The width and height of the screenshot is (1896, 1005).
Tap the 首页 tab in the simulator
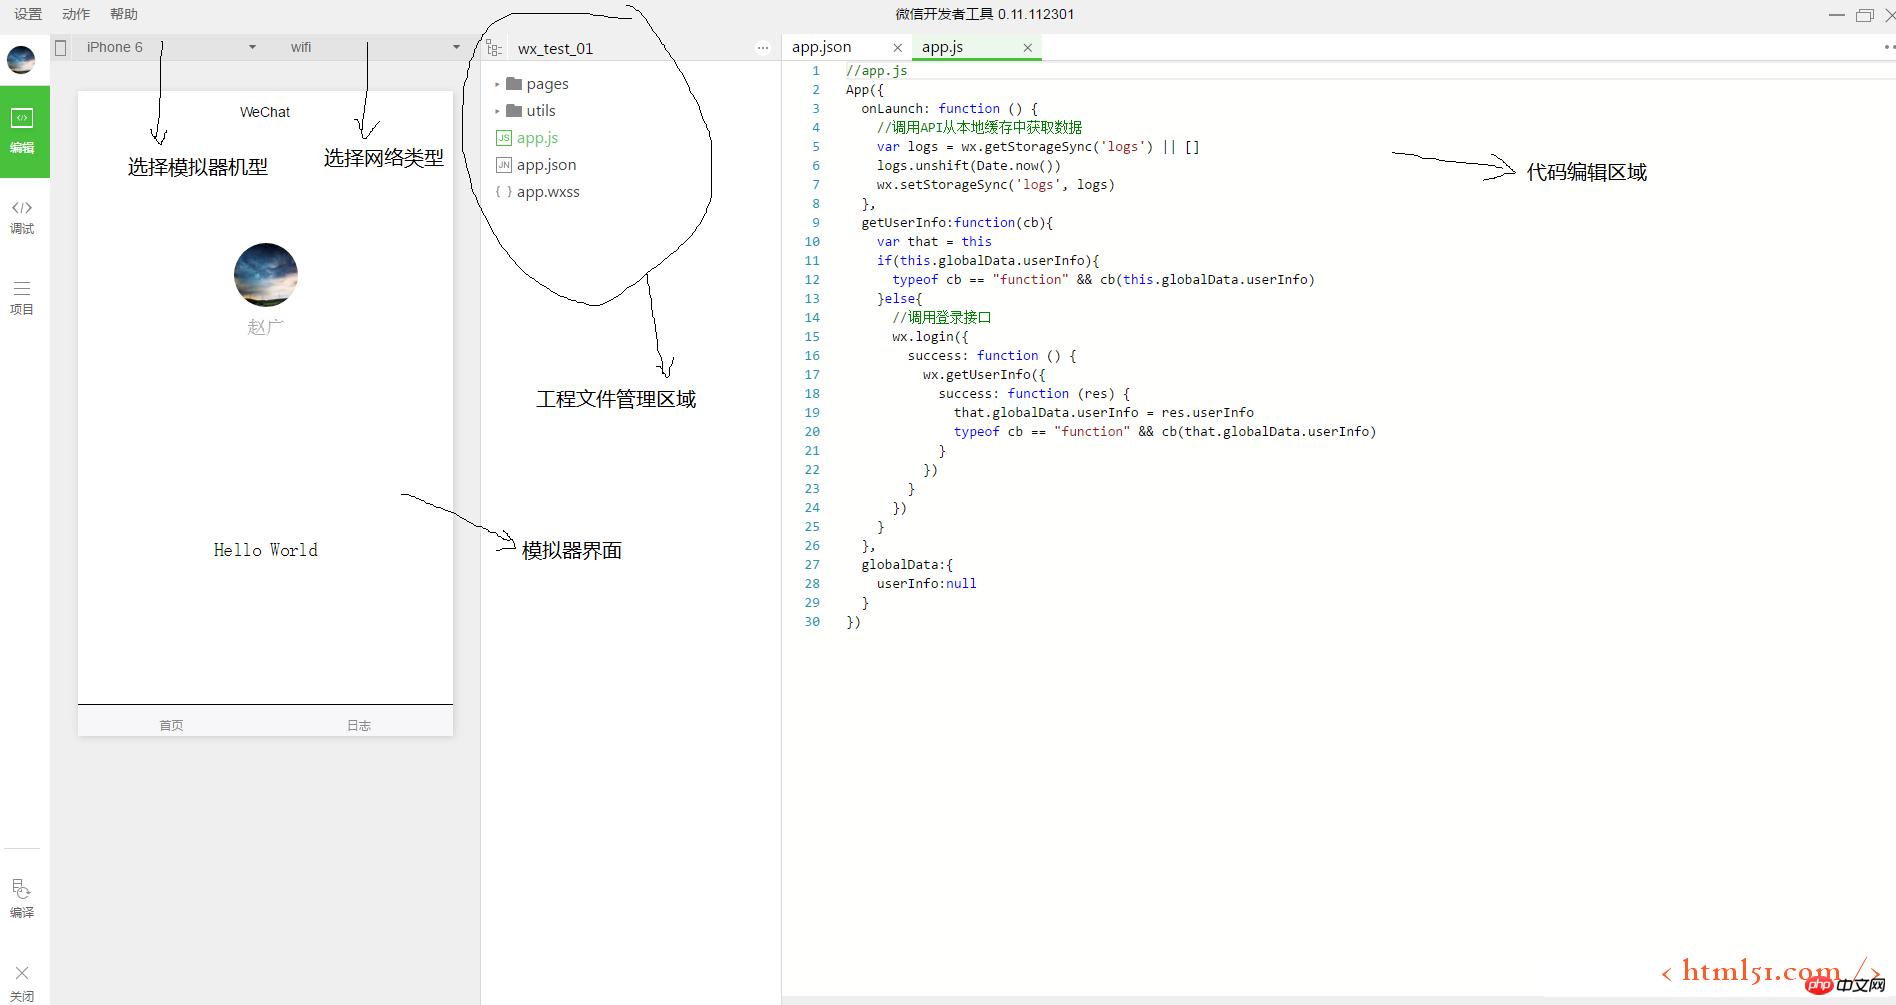point(171,725)
